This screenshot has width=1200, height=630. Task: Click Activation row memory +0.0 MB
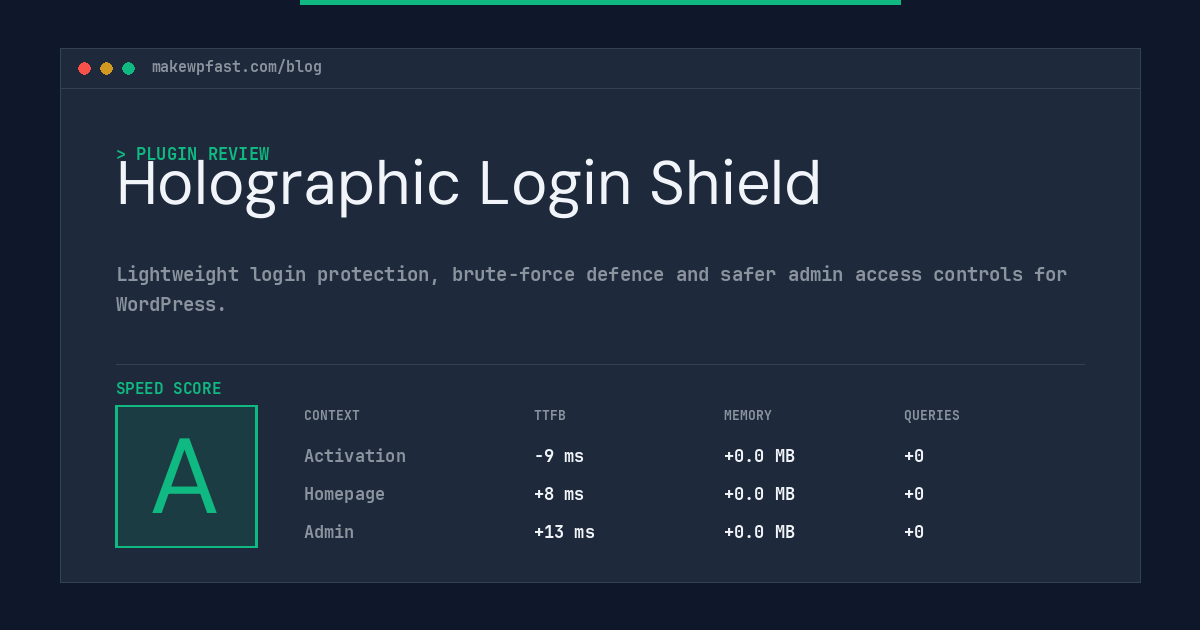coord(759,456)
